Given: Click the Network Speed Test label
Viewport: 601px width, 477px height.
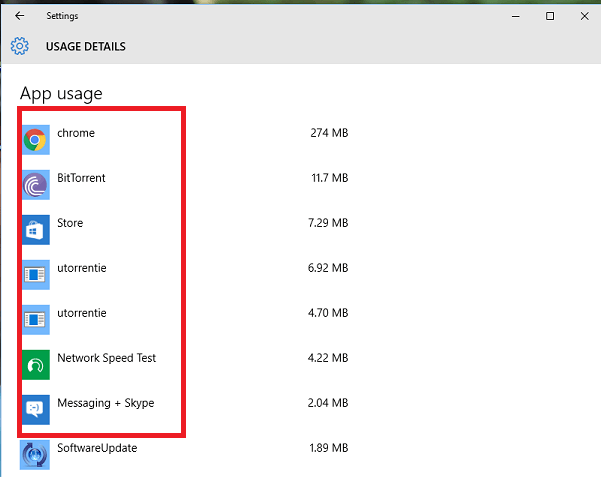Looking at the screenshot, I should click(107, 358).
